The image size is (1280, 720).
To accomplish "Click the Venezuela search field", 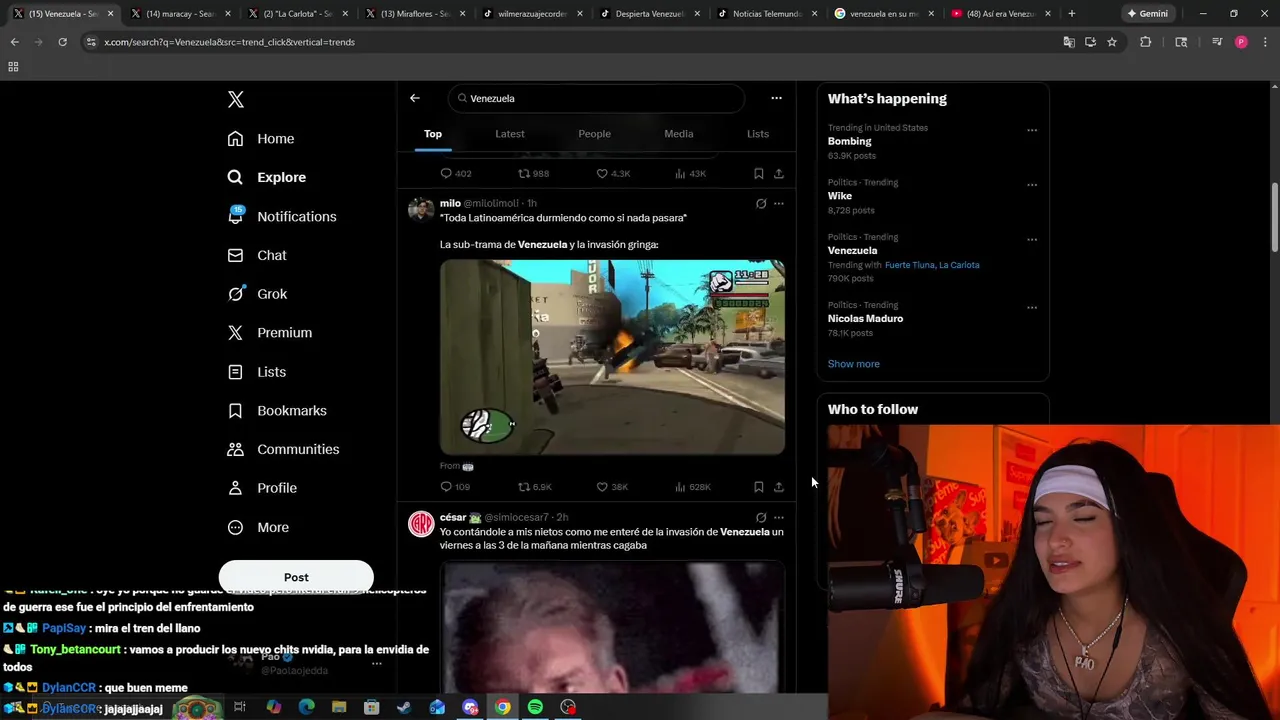I will (597, 98).
